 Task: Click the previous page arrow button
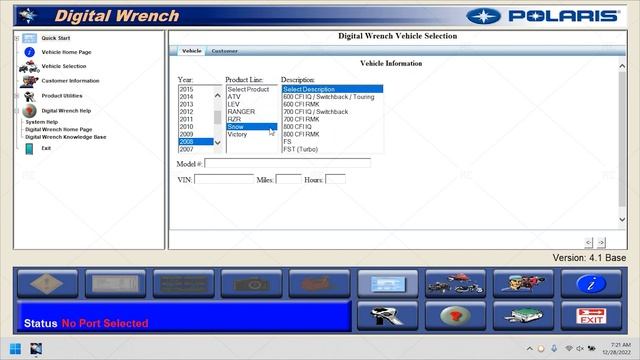589,242
